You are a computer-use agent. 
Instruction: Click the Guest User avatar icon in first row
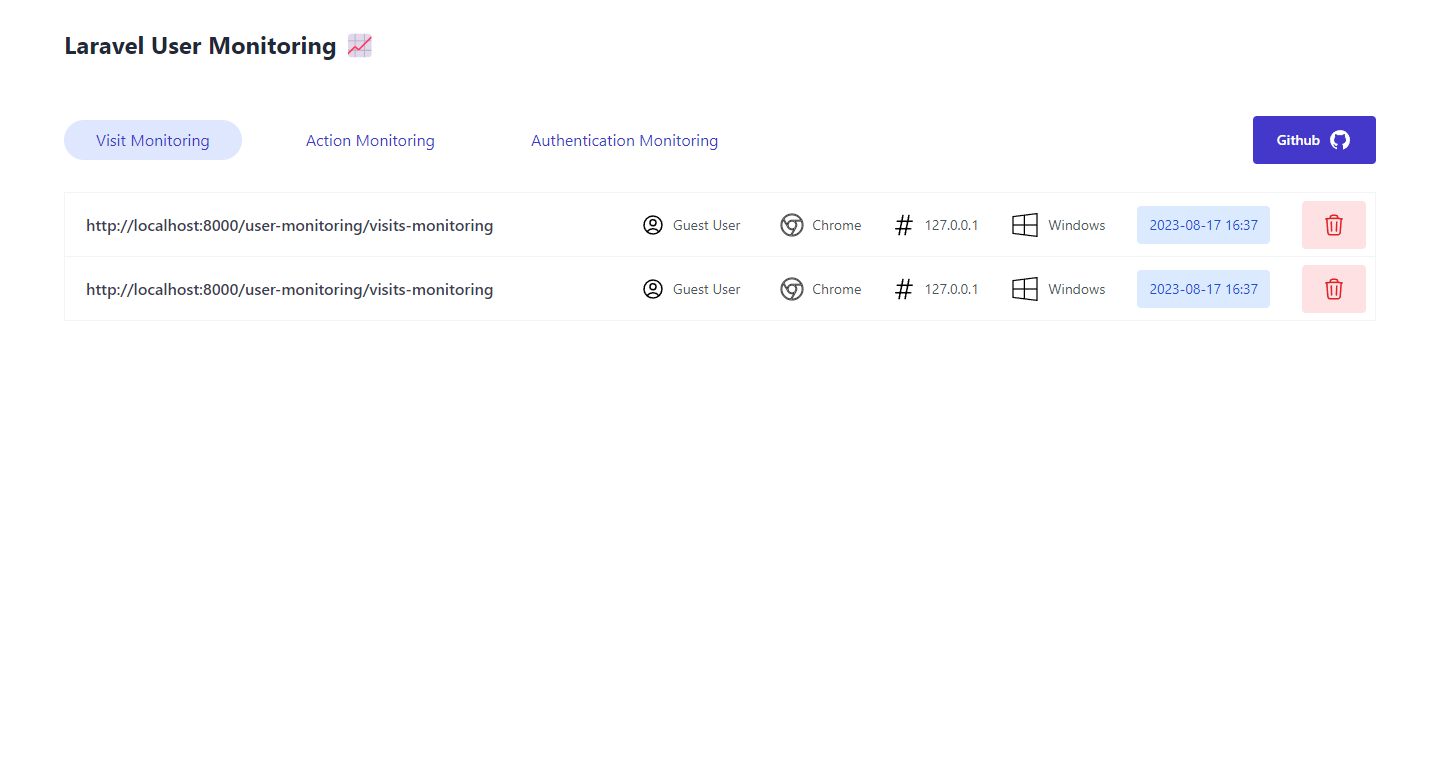pos(653,225)
